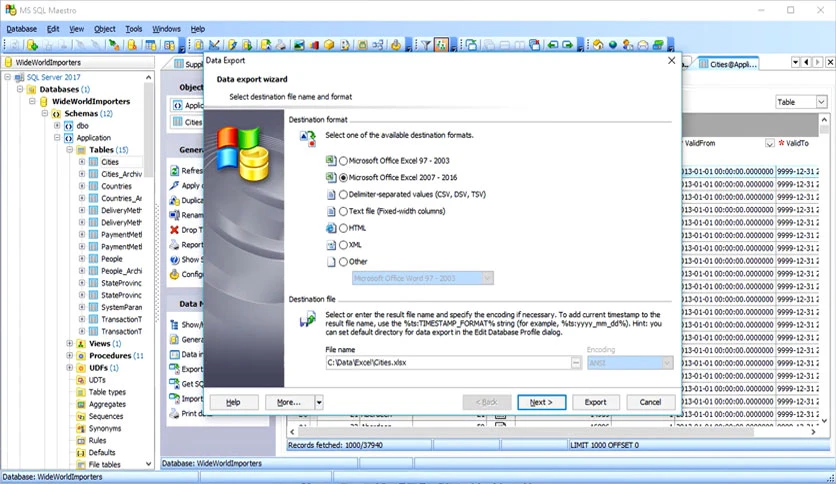
Task: Click the visual diagram designer toolbar icon
Action: [x=214, y=45]
